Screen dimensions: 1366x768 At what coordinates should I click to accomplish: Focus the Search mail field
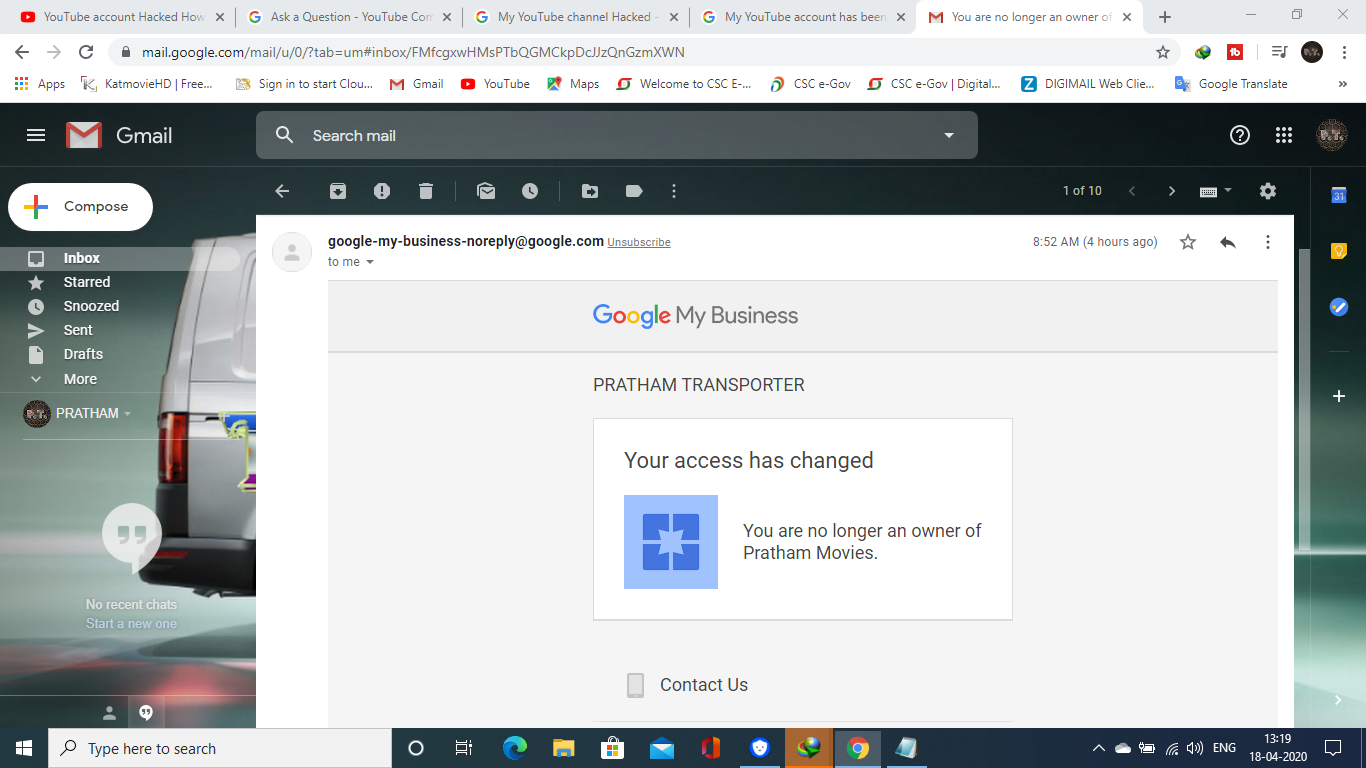point(616,135)
